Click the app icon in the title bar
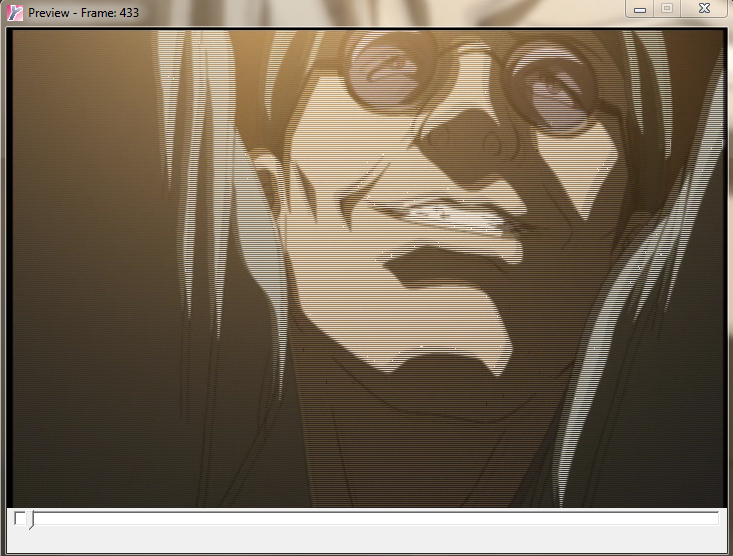Viewport: 733px width, 556px height. 15,13
